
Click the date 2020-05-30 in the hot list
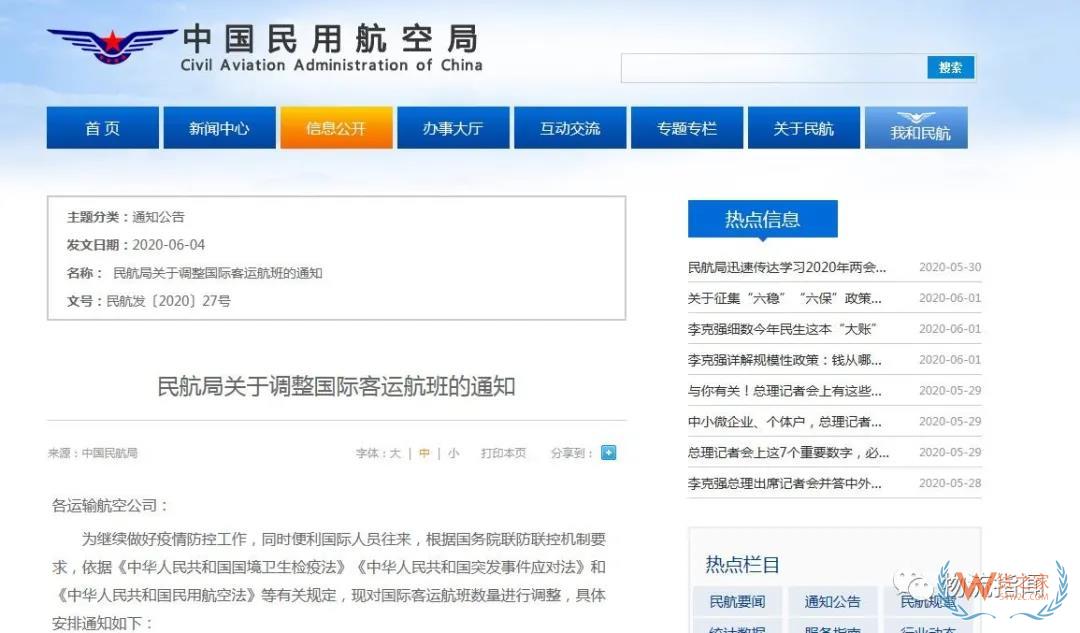[x=950, y=267]
